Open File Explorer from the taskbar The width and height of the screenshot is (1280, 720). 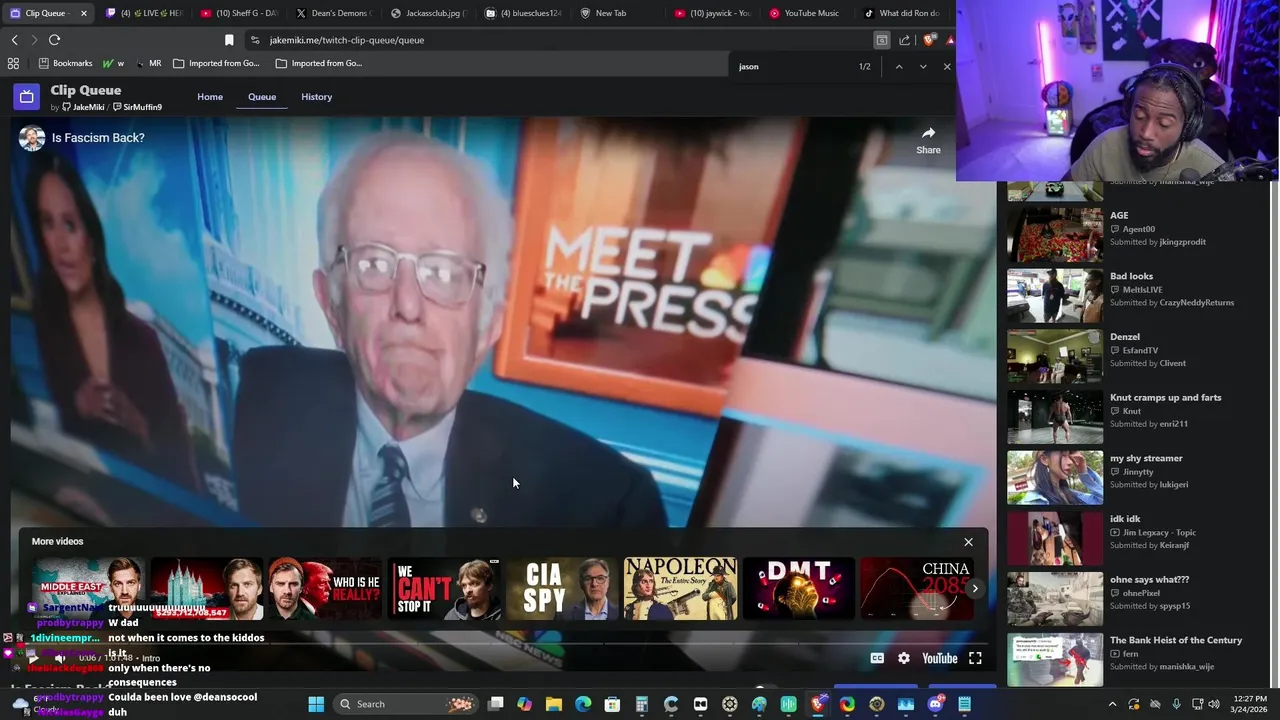(554, 704)
